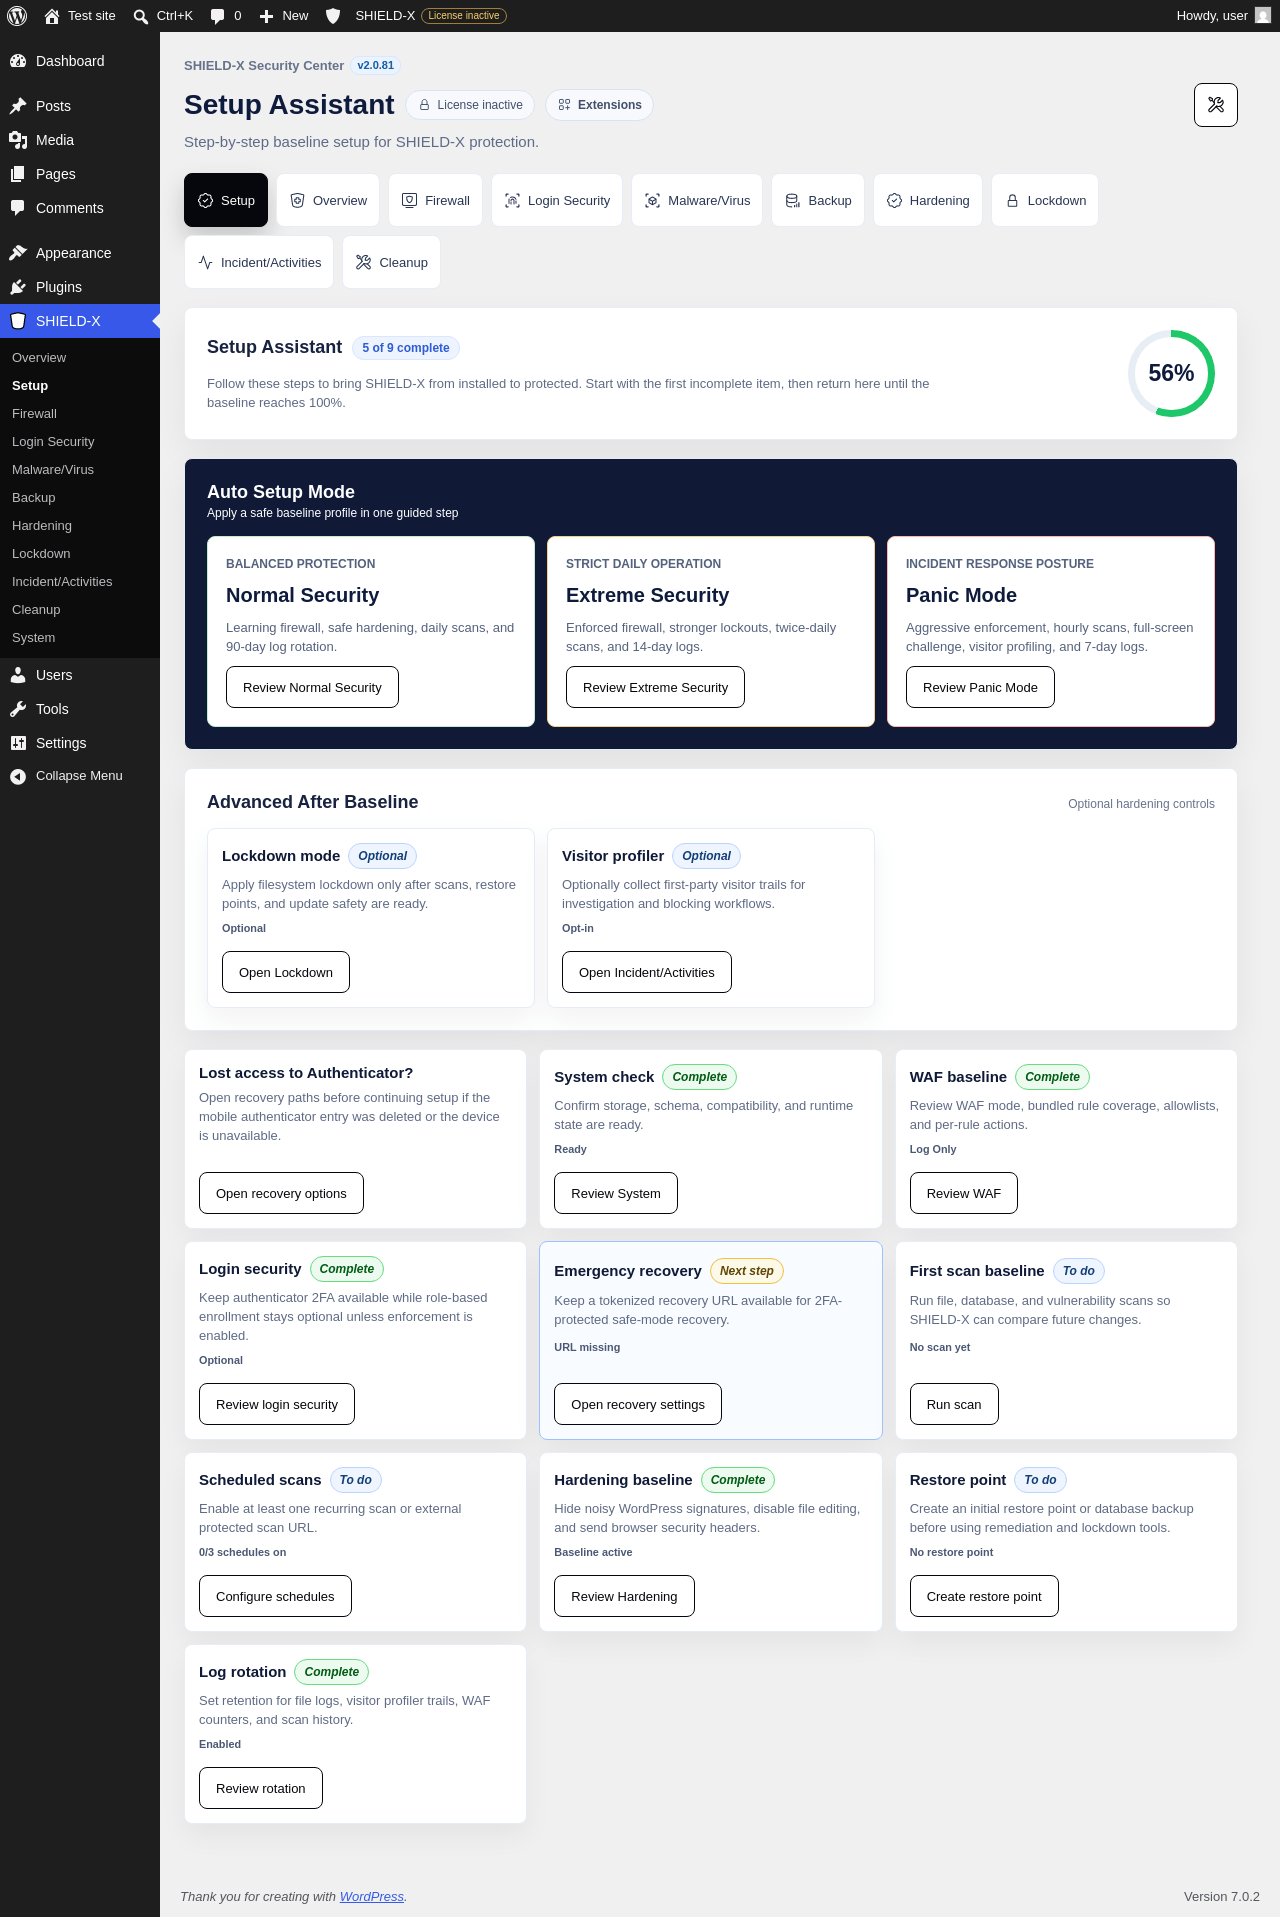Click Open Incident/Activities button
Screen dimensions: 1280x1917
coord(647,972)
